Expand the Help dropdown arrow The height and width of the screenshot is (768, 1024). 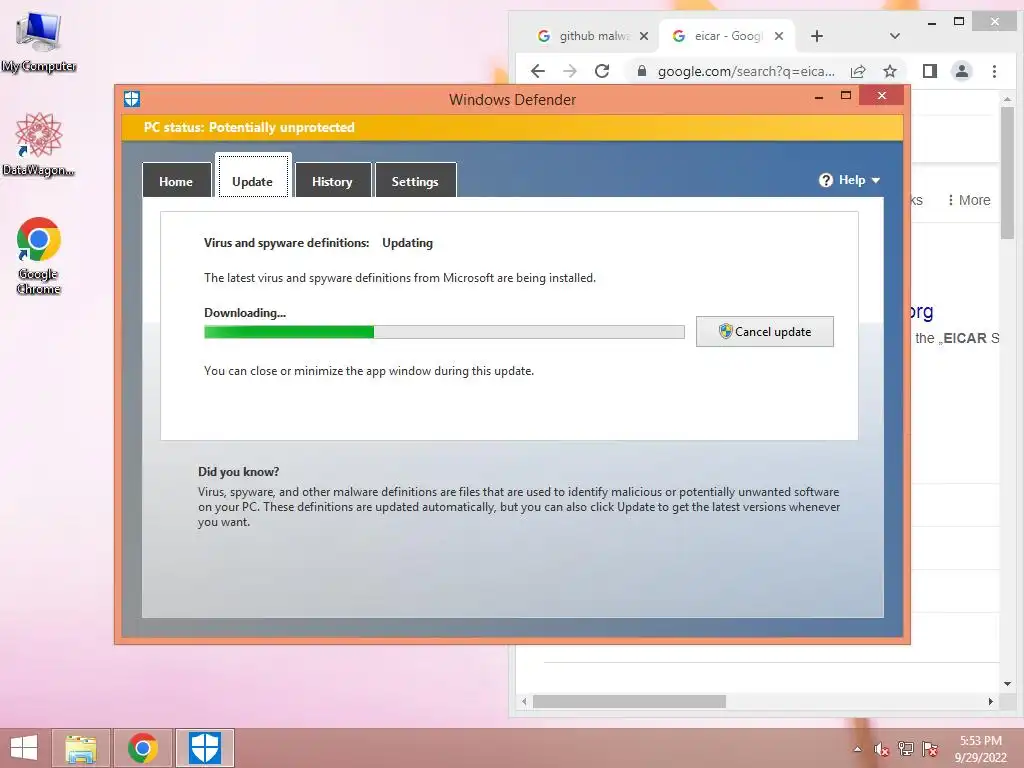[x=876, y=180]
